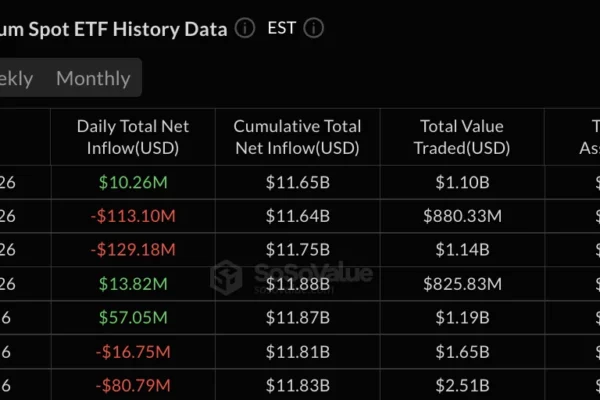This screenshot has width=600, height=400.
Task: Select the $13.82M daily inflow cell
Action: pyautogui.click(x=133, y=283)
